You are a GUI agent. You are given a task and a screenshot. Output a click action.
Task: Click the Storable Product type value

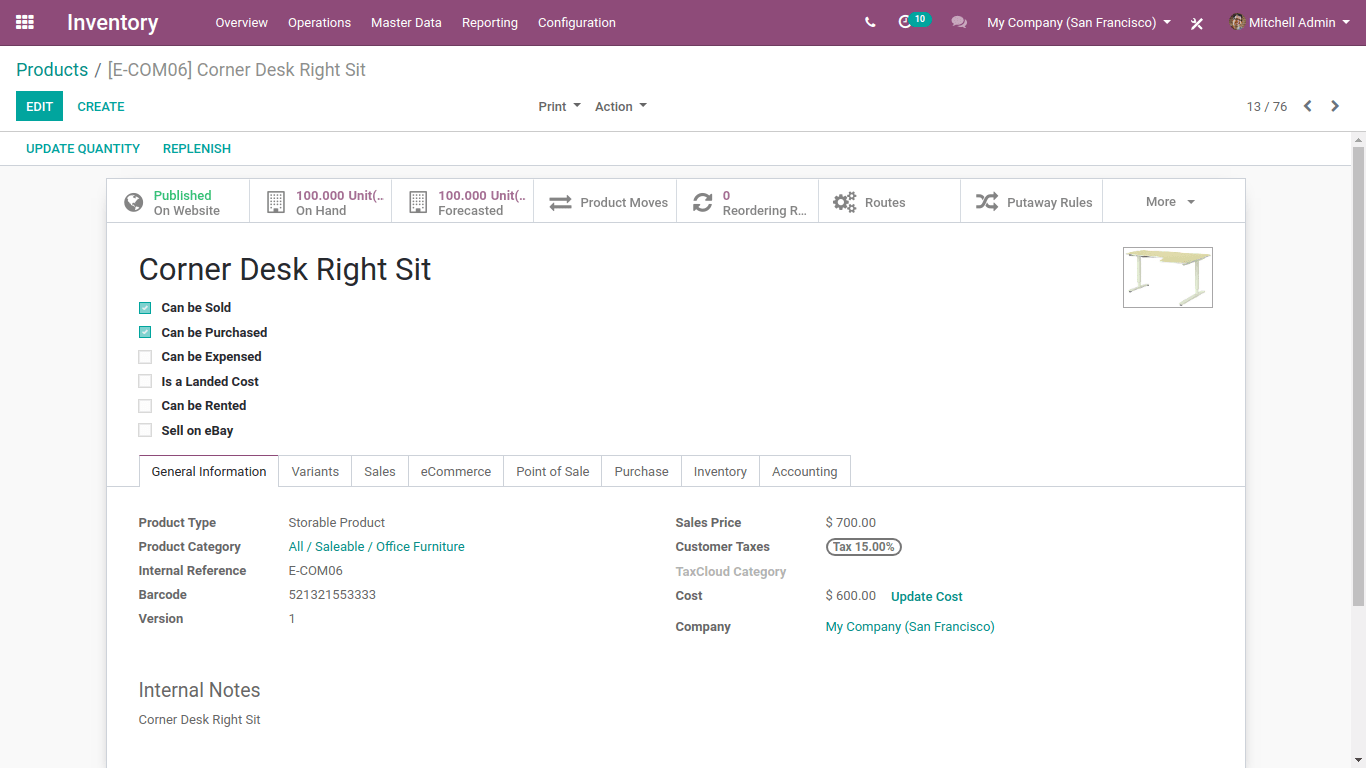click(337, 522)
